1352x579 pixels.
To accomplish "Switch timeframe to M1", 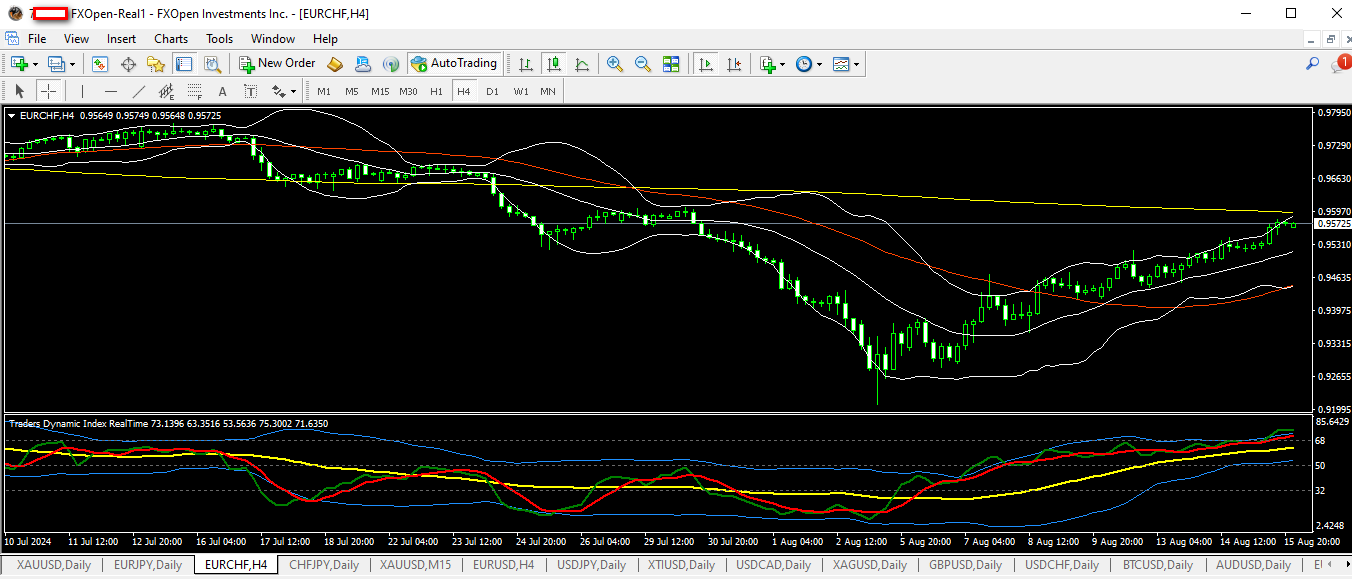I will click(324, 91).
